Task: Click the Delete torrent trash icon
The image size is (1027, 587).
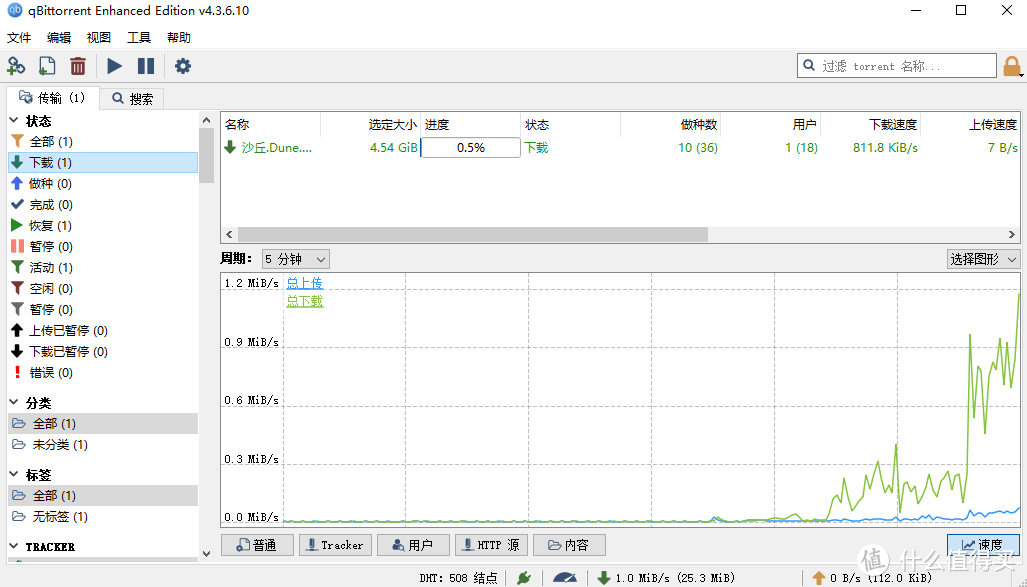Action: (x=78, y=65)
